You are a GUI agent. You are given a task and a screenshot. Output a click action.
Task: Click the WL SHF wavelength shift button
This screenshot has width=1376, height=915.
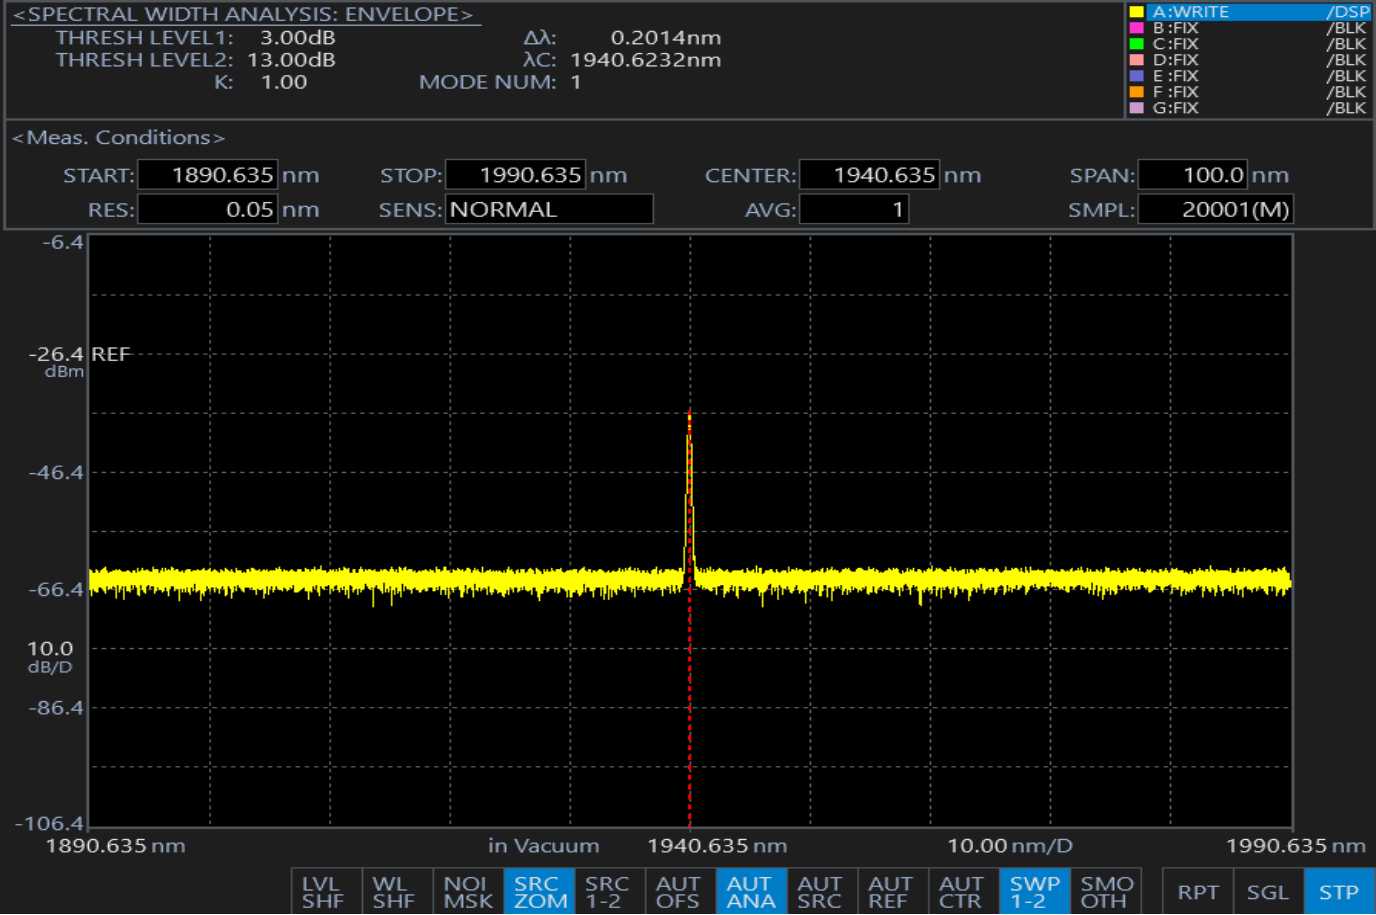(394, 892)
